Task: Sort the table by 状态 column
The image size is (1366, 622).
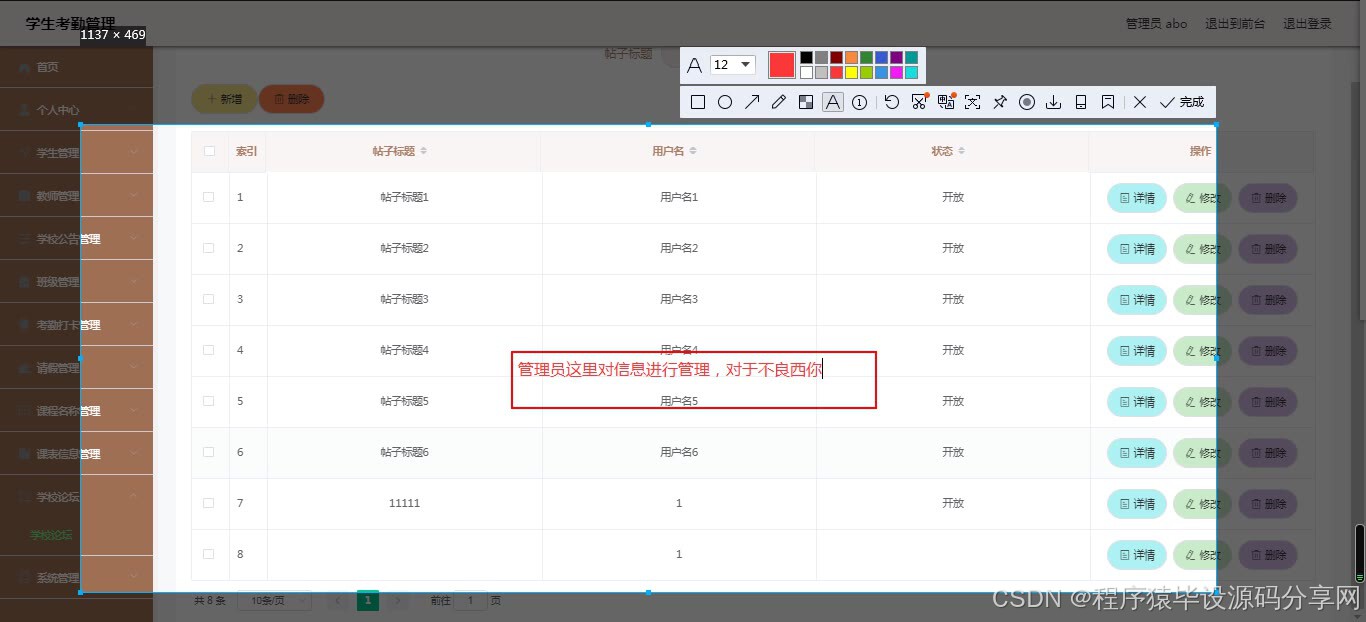Action: (961, 151)
